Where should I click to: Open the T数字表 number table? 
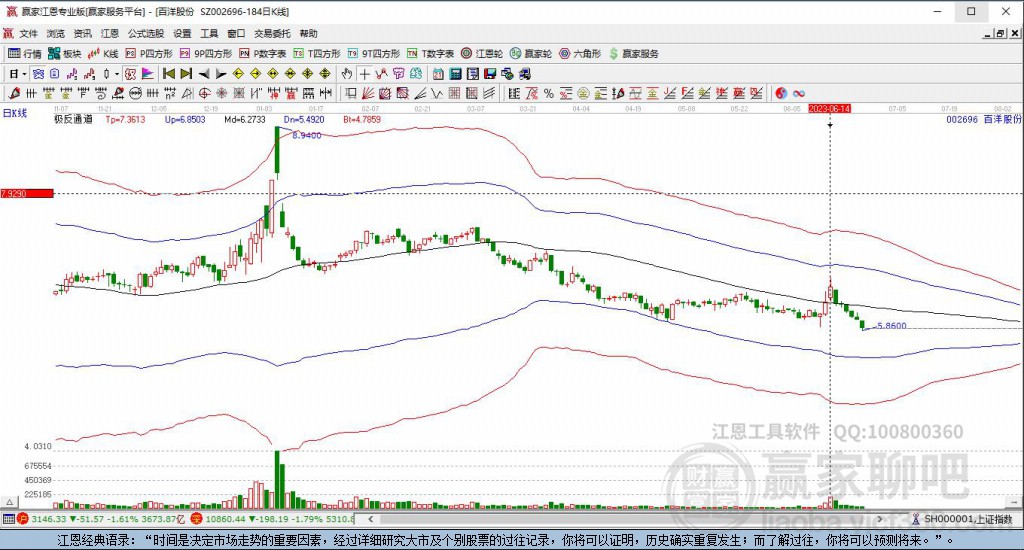pyautogui.click(x=430, y=54)
